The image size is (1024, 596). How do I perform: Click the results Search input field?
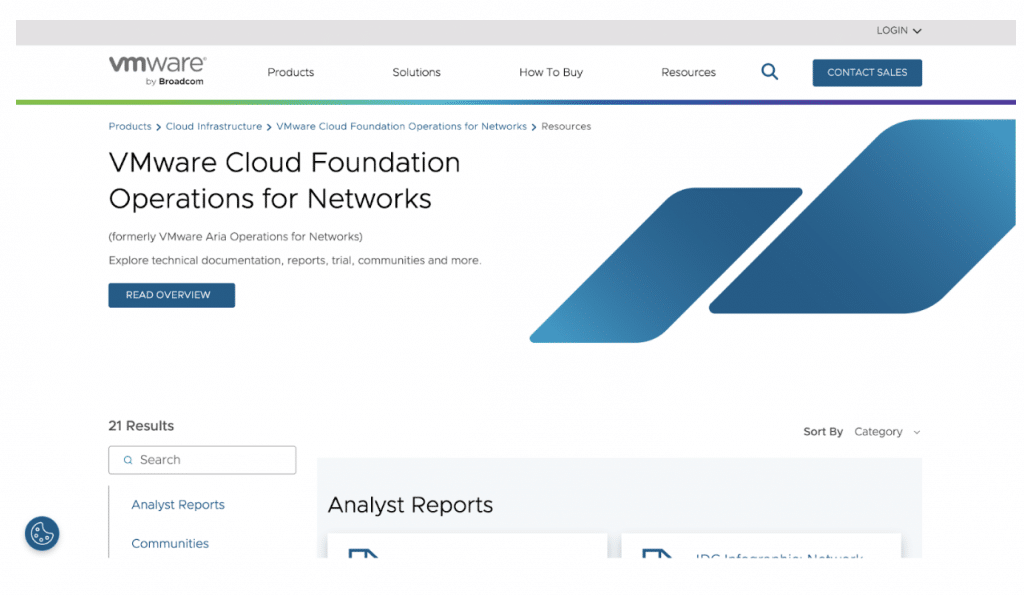212,460
